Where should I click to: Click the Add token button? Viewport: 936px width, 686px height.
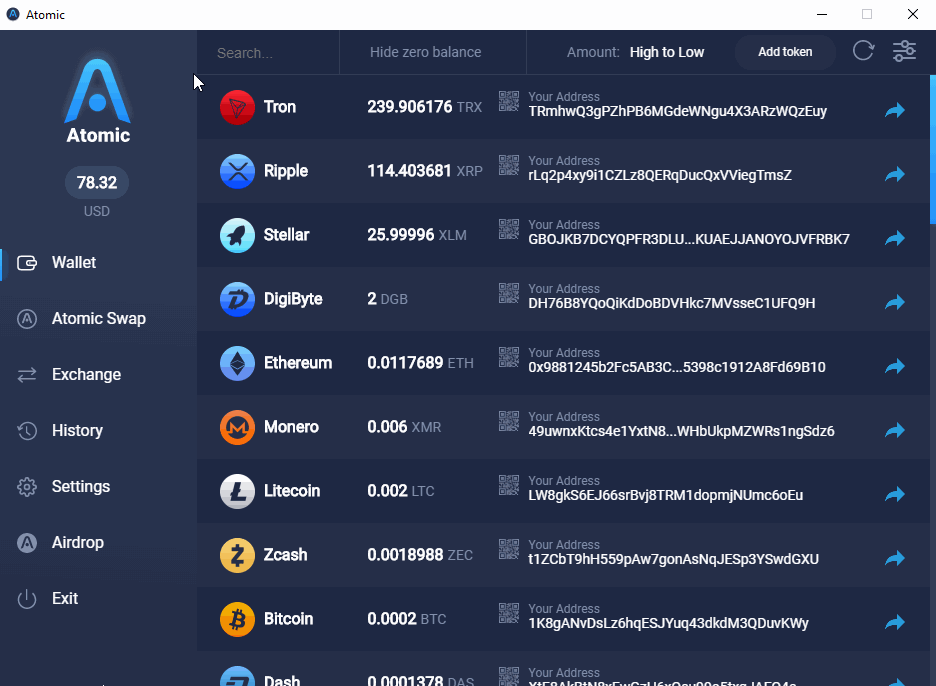coord(785,52)
